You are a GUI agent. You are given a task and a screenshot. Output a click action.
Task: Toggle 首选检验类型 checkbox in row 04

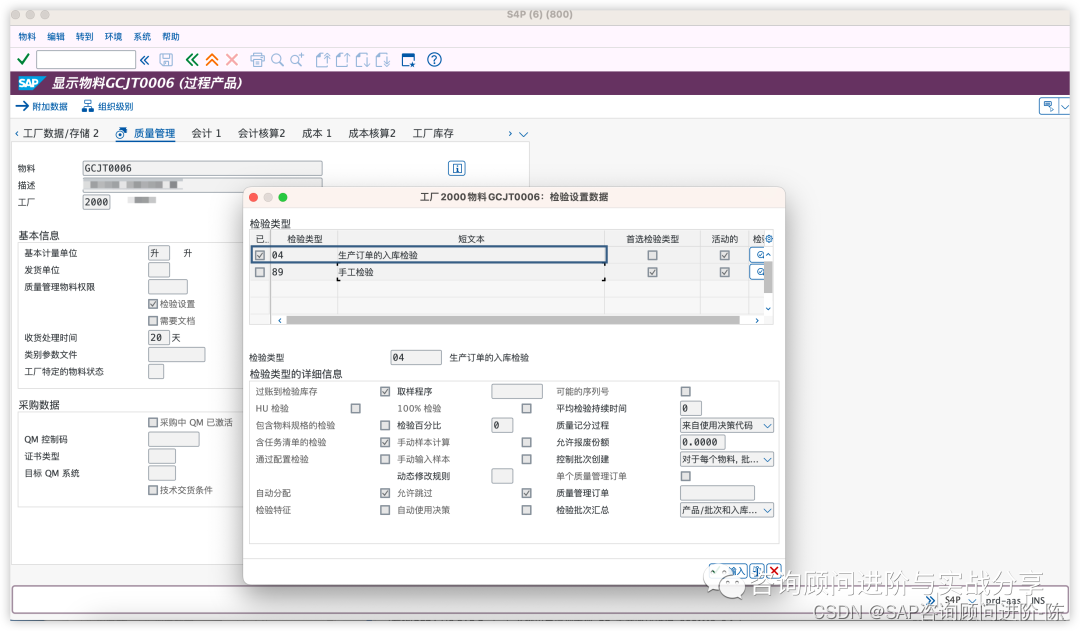click(652, 255)
